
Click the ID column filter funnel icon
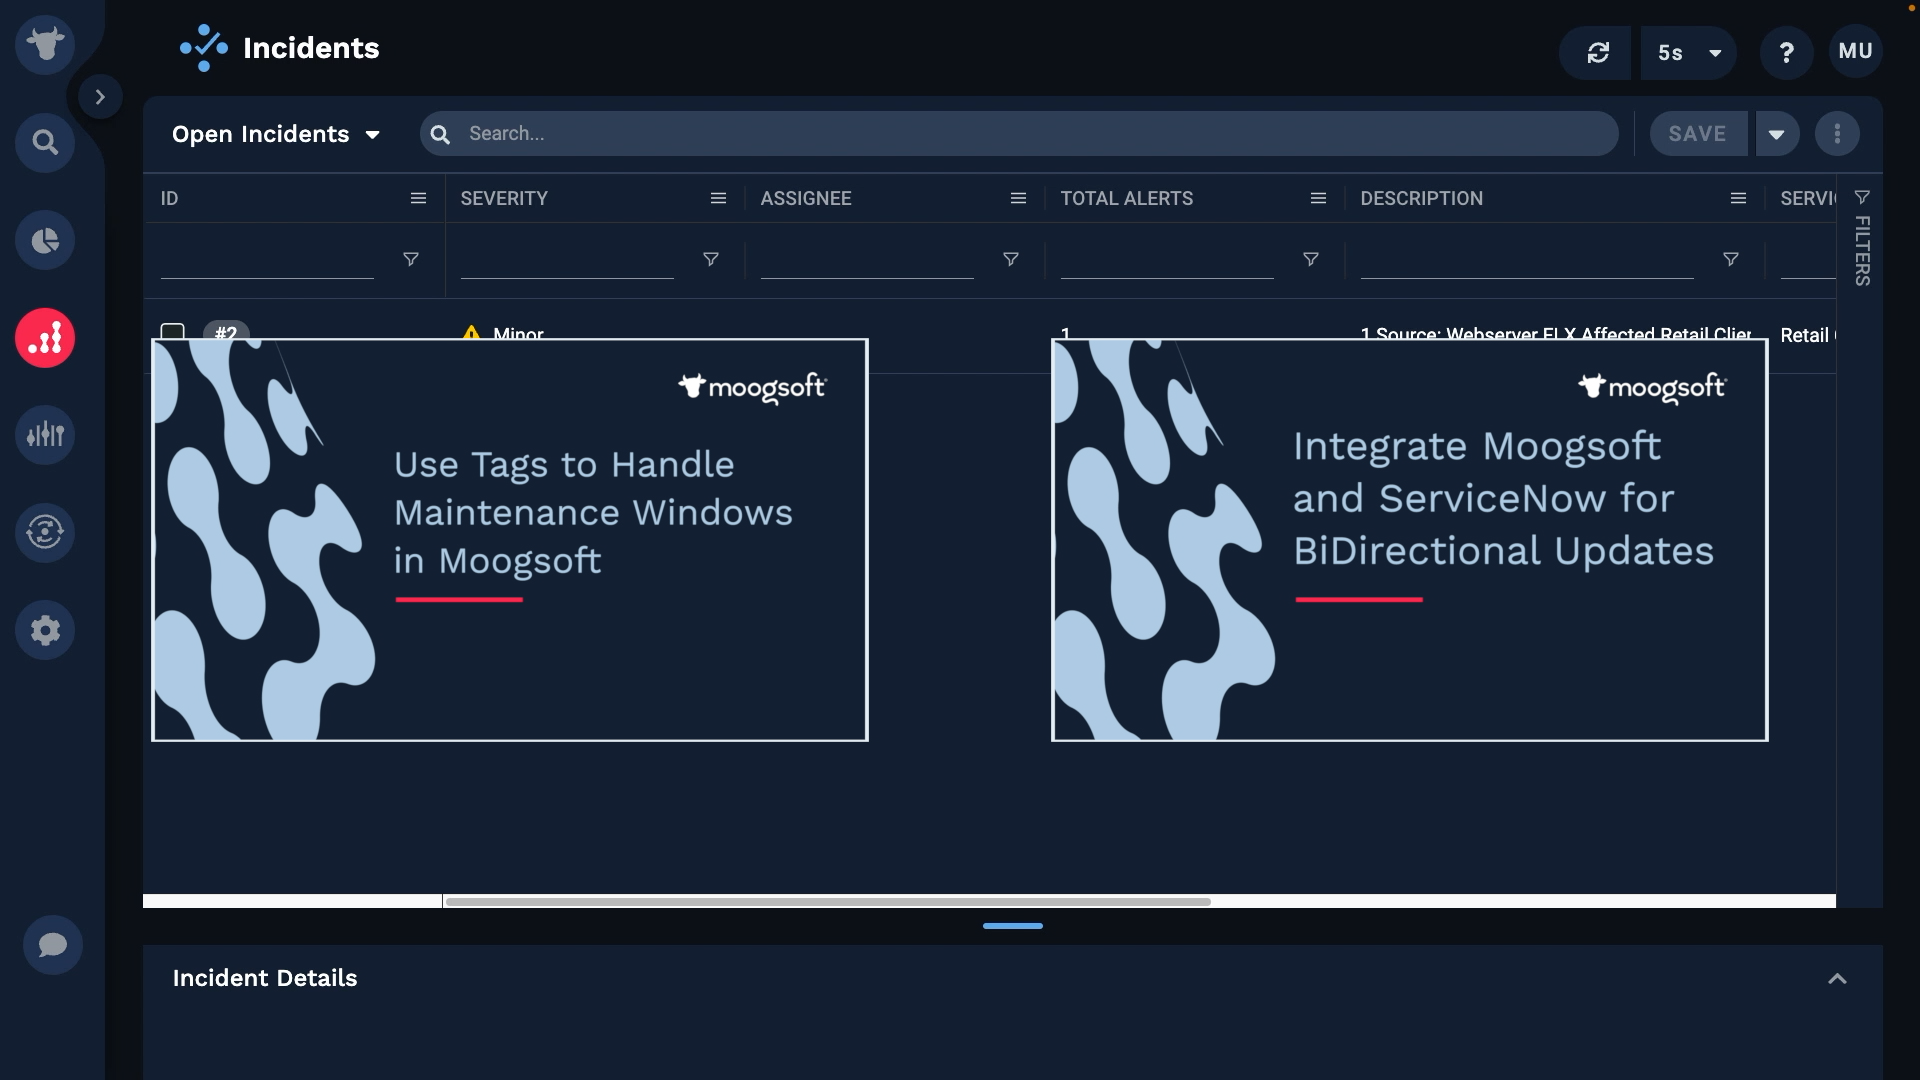tap(410, 259)
